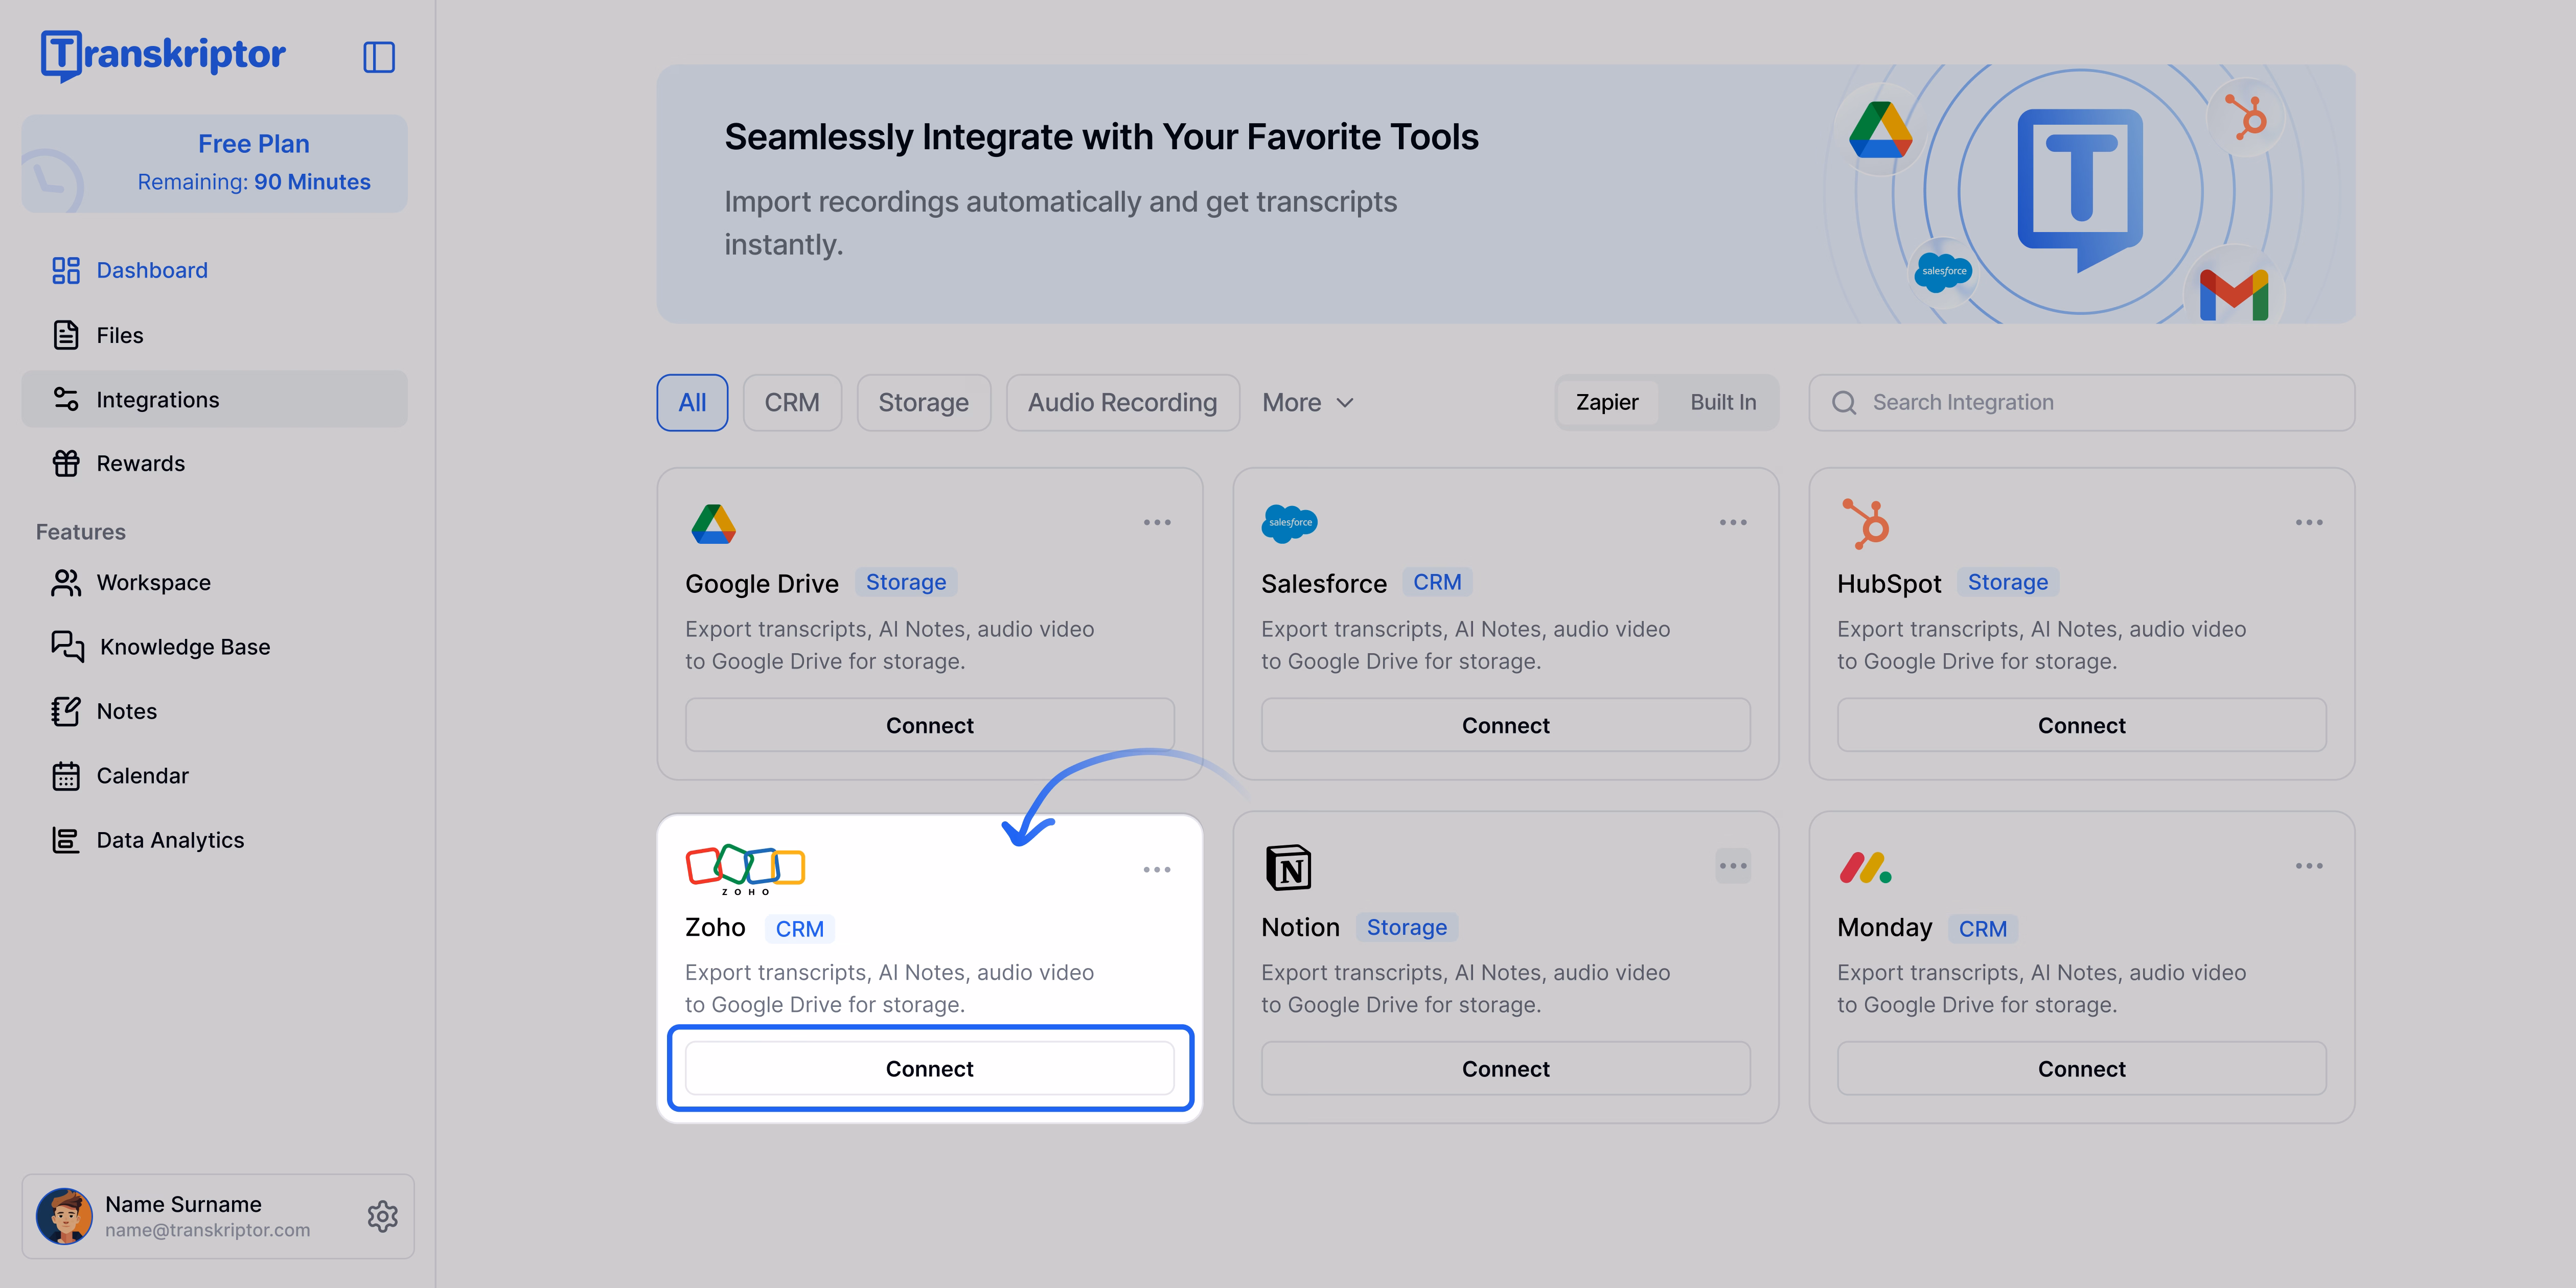Switch to Built In integrations
Screen dimensions: 2576x1288
[1722, 402]
